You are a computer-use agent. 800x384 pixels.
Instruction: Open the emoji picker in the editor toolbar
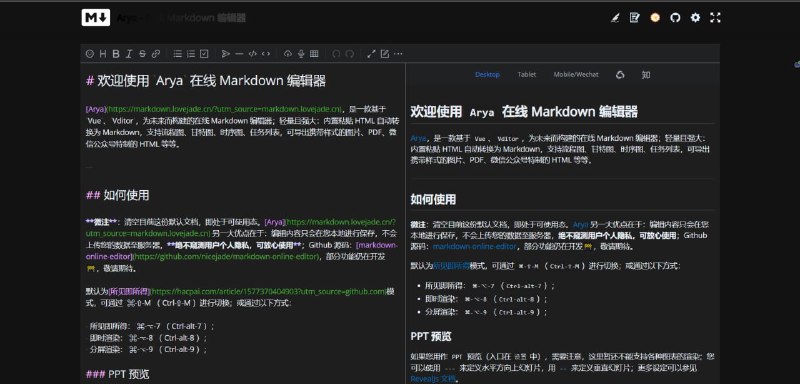pos(90,54)
